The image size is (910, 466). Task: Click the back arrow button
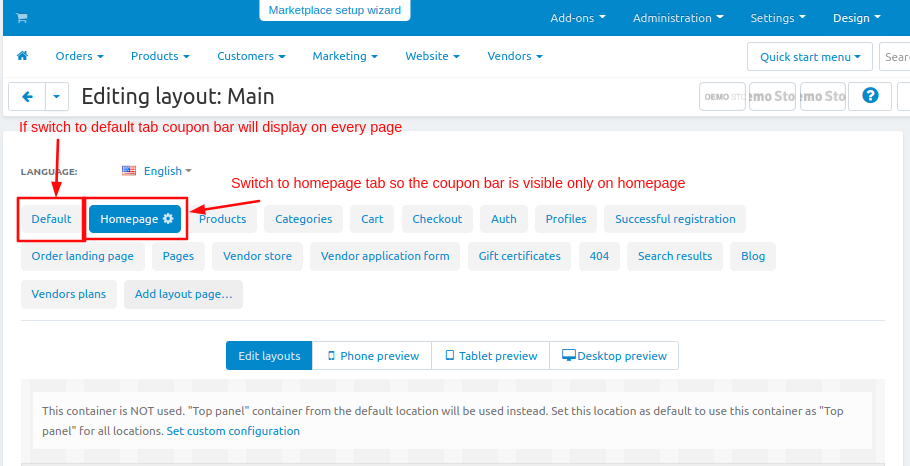point(27,96)
